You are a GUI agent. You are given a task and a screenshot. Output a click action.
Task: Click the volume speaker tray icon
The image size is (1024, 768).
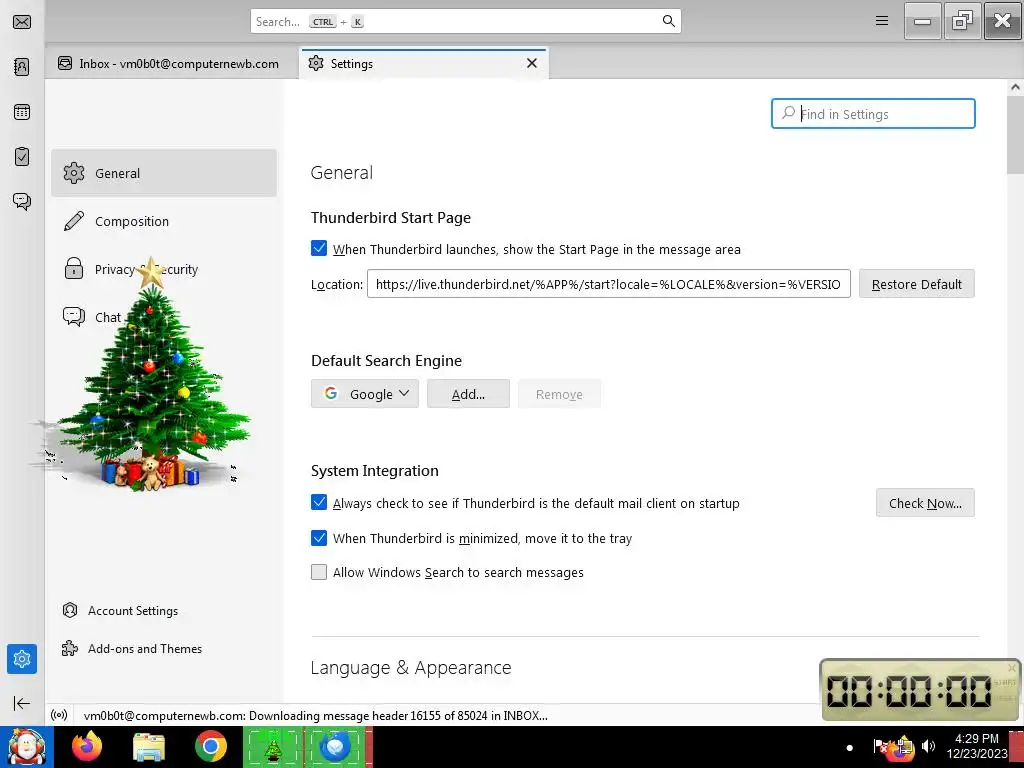click(928, 746)
